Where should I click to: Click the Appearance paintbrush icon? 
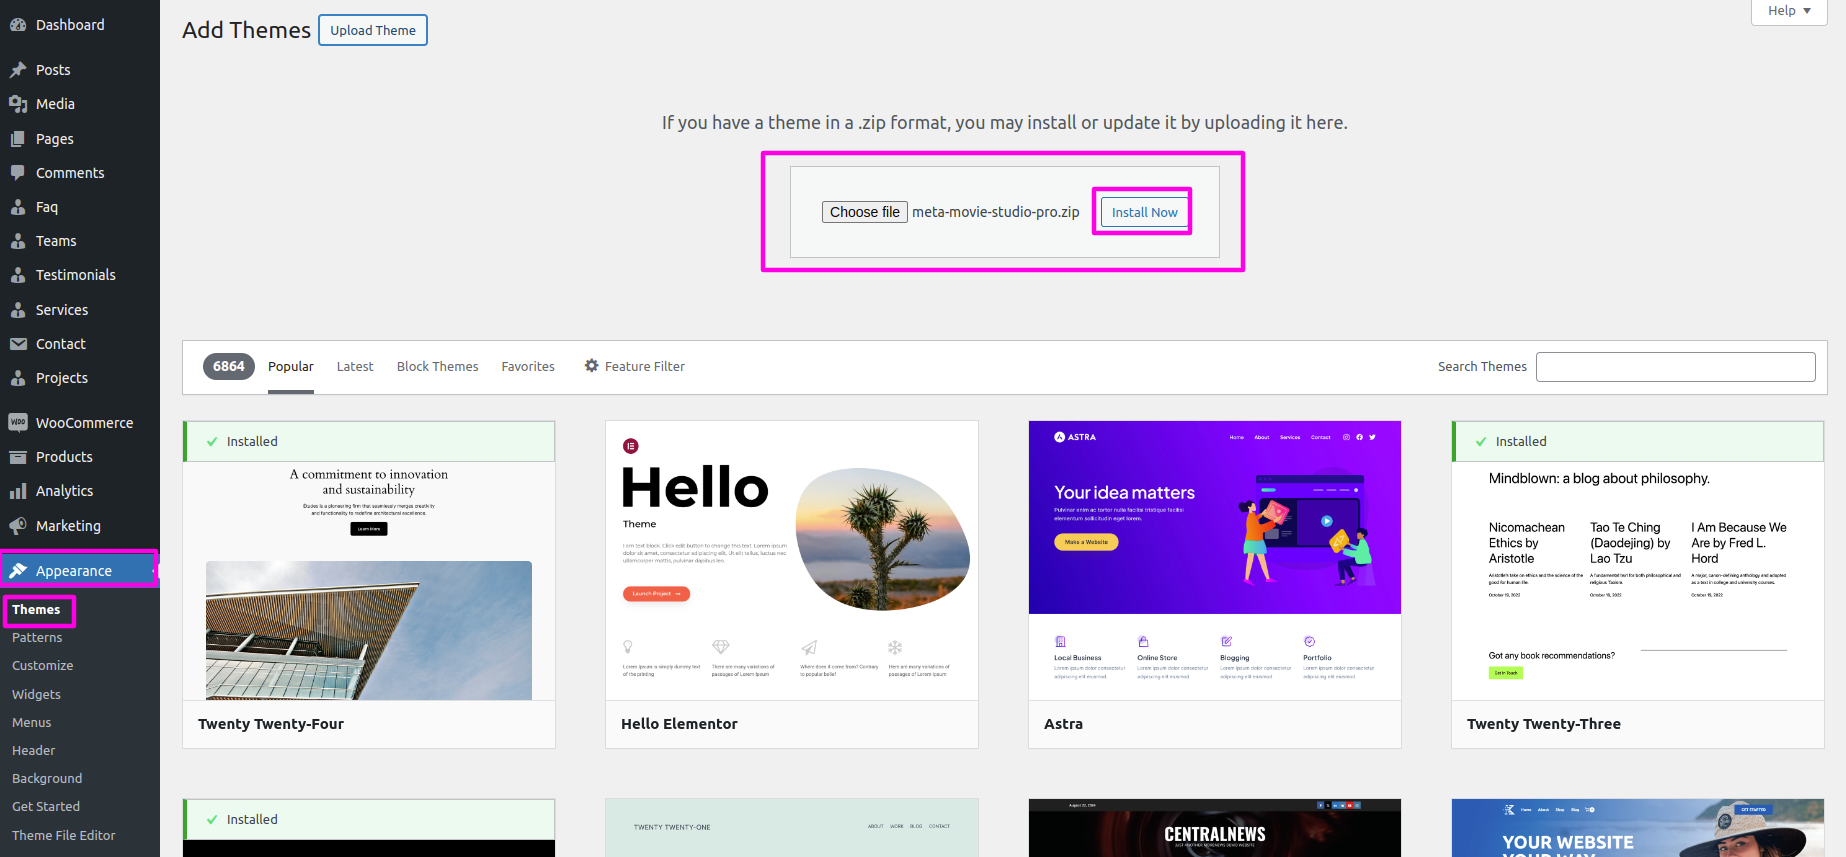point(18,571)
